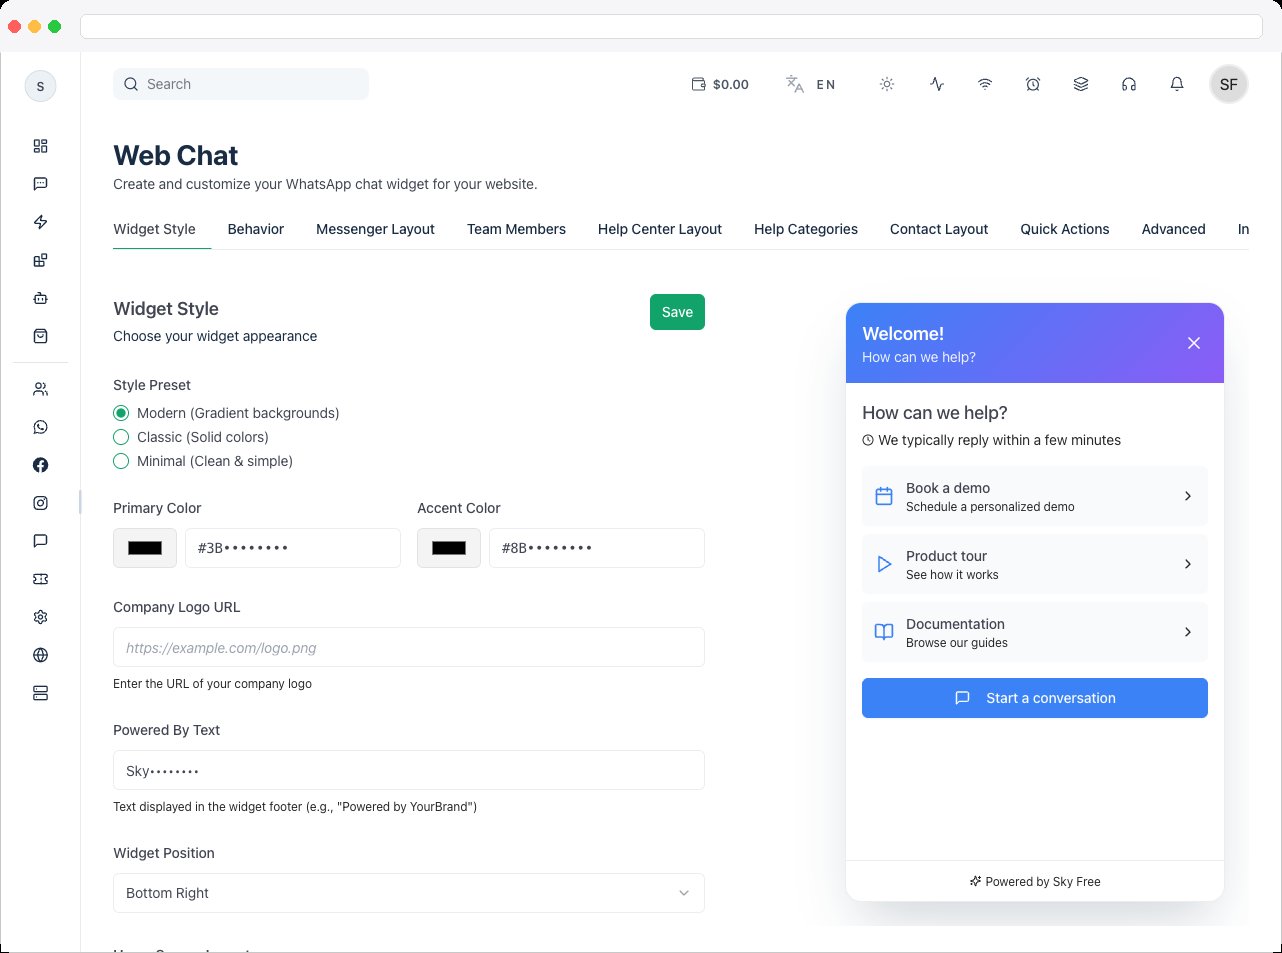The image size is (1282, 953).
Task: Expand the Documentation item chevron
Action: 1187,632
